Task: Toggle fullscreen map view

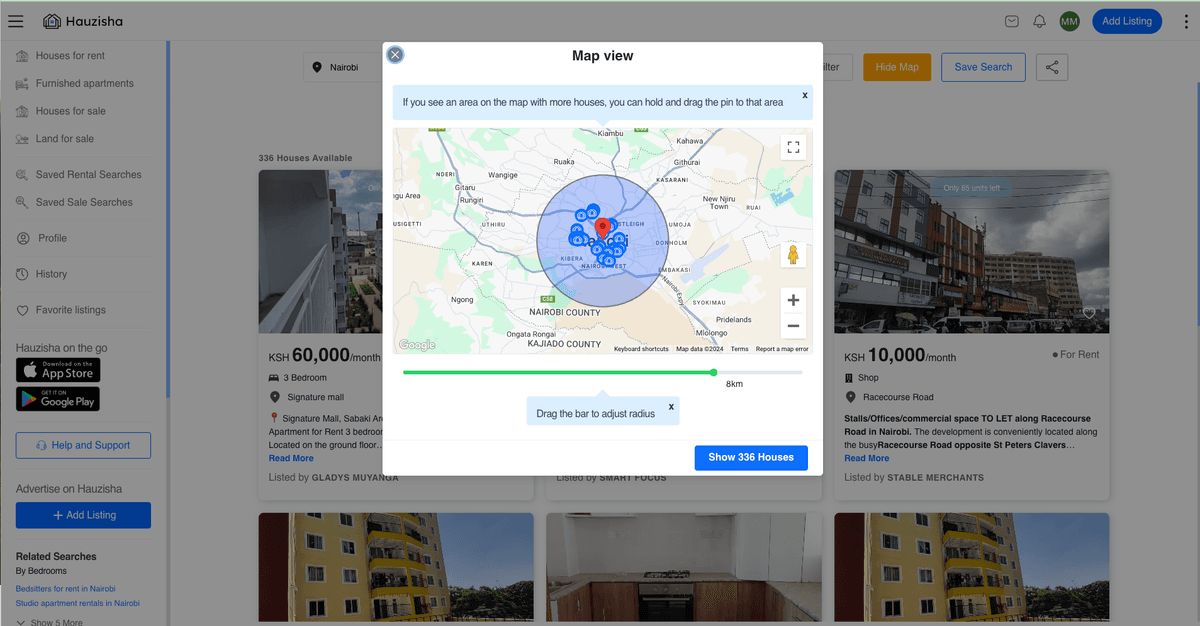Action: pyautogui.click(x=793, y=148)
